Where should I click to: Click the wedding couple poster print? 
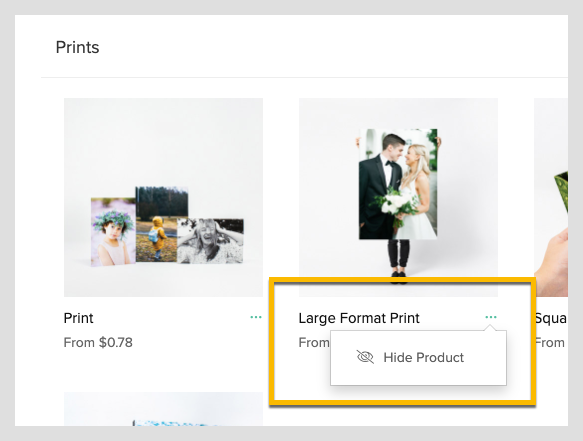(398, 184)
